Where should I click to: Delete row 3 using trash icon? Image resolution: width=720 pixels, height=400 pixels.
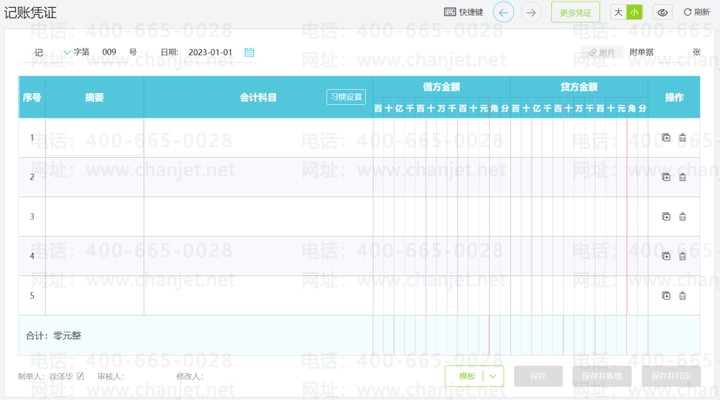point(682,216)
